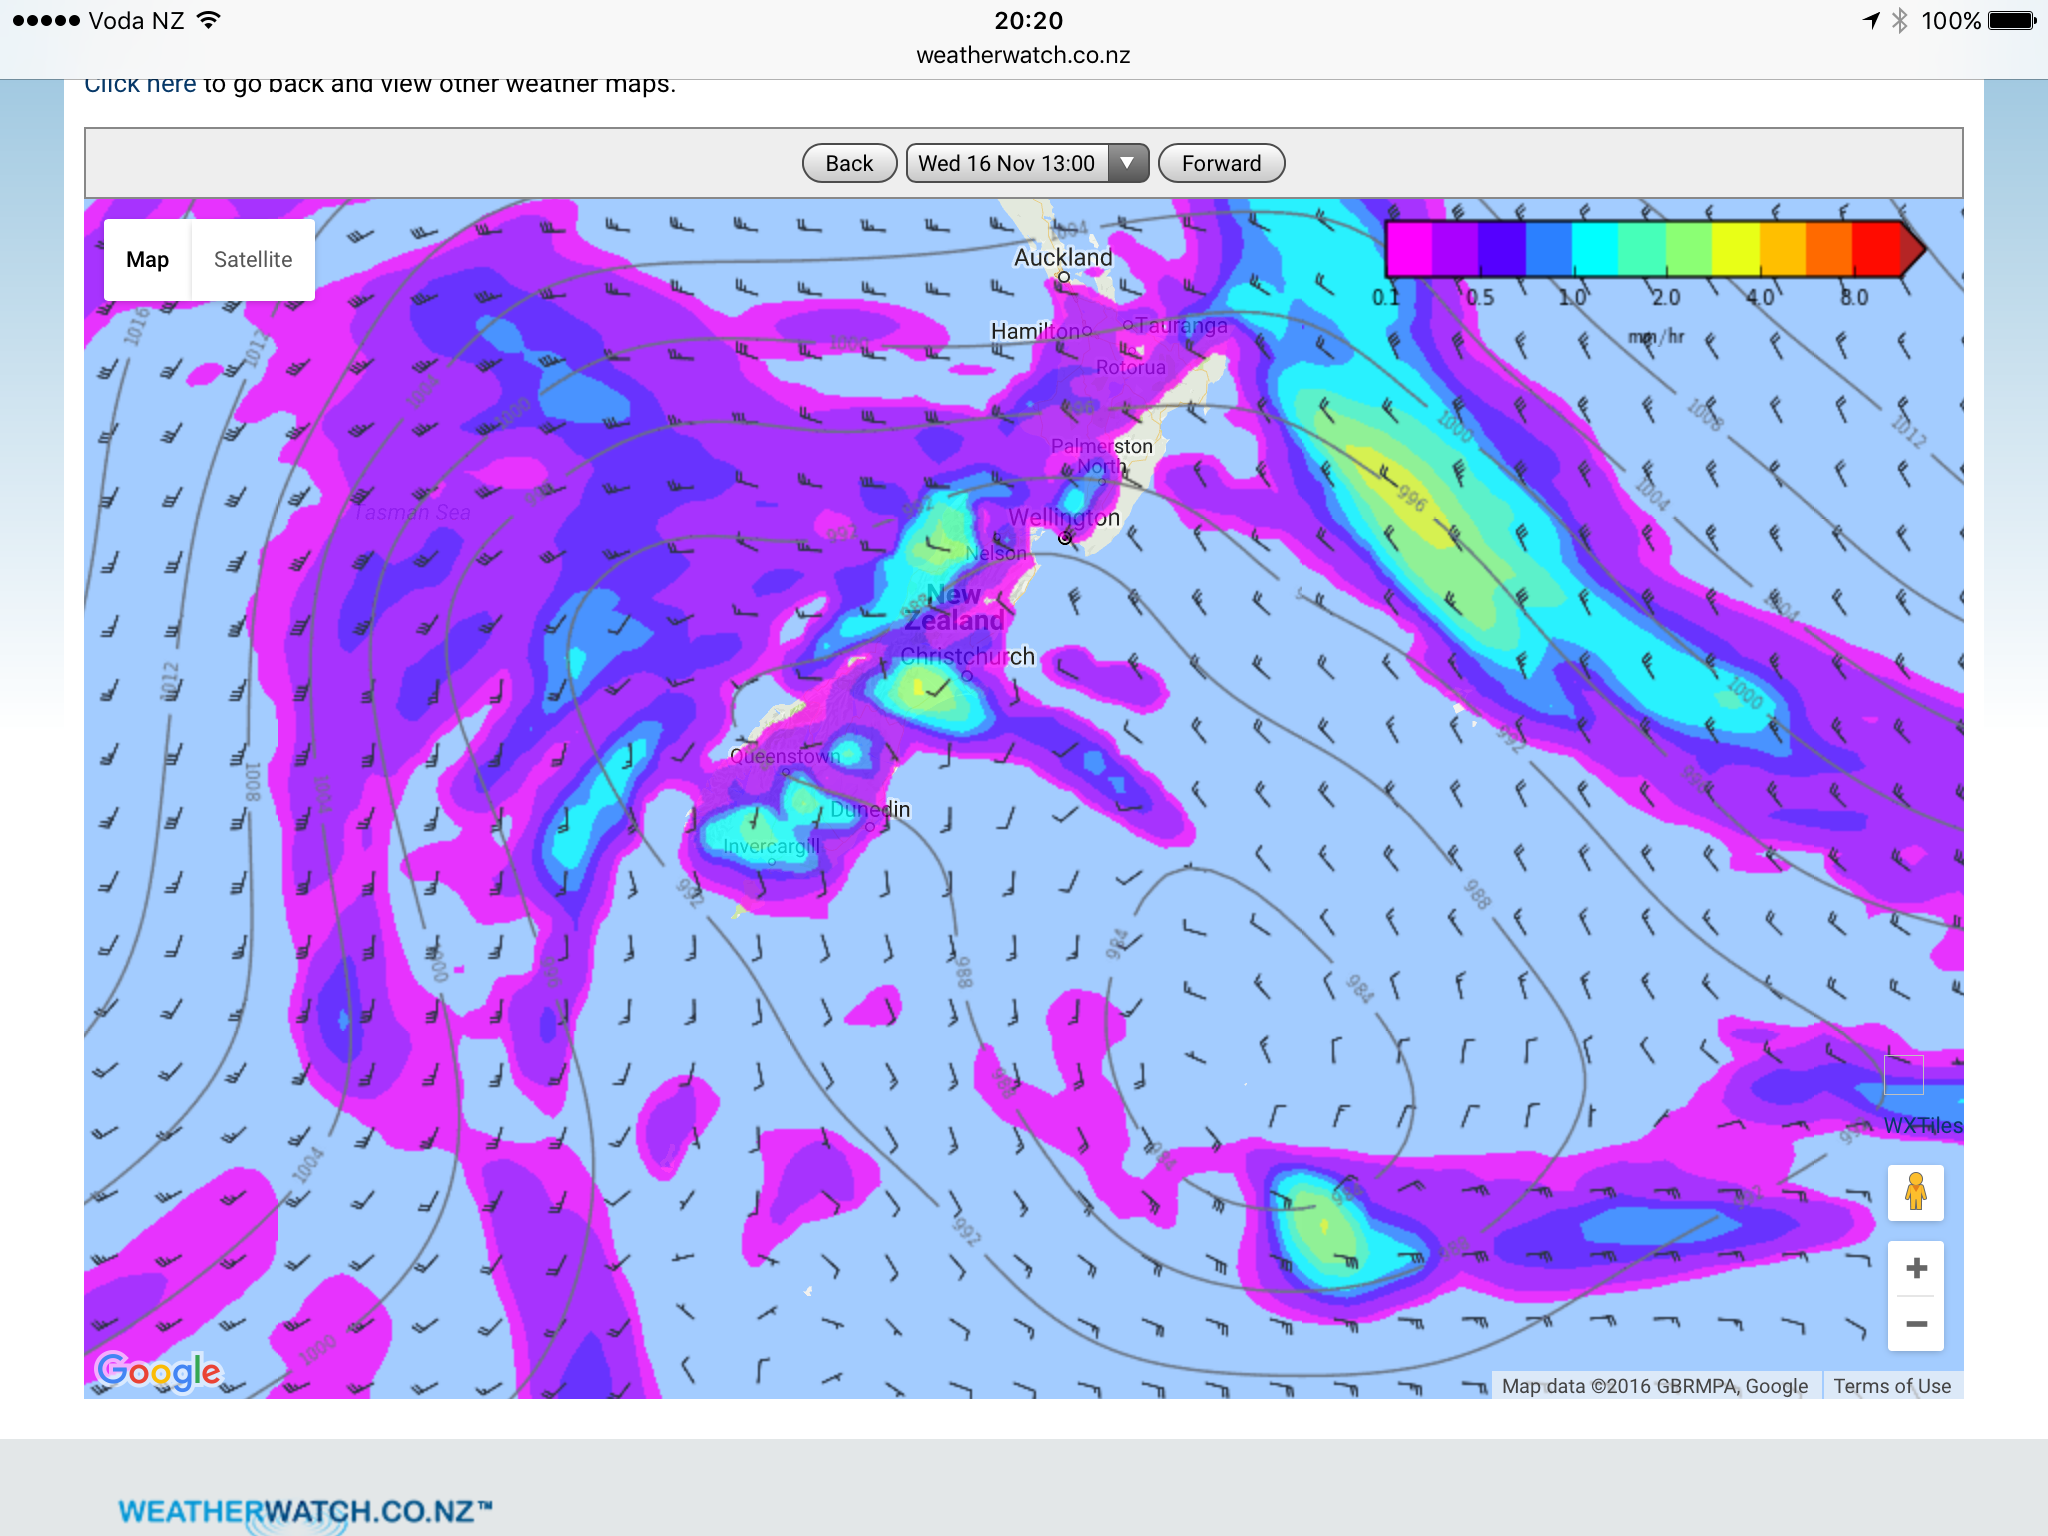Zoom in with the plus button
The image size is (2048, 1536).
pos(1915,1268)
